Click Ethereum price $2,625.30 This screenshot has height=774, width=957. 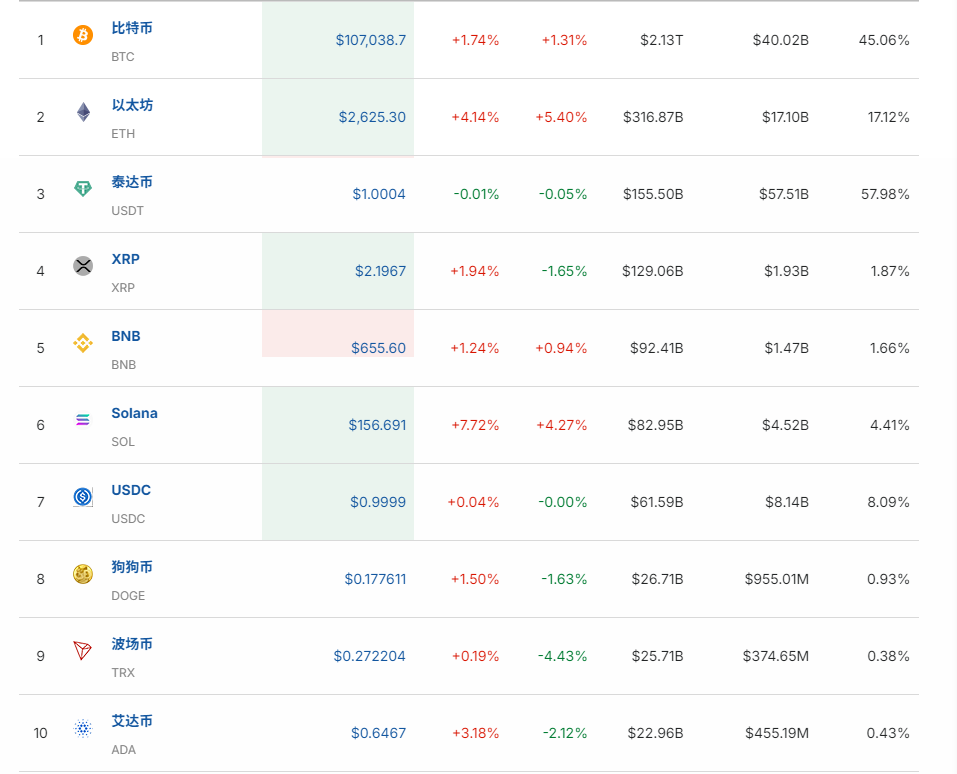pyautogui.click(x=372, y=117)
